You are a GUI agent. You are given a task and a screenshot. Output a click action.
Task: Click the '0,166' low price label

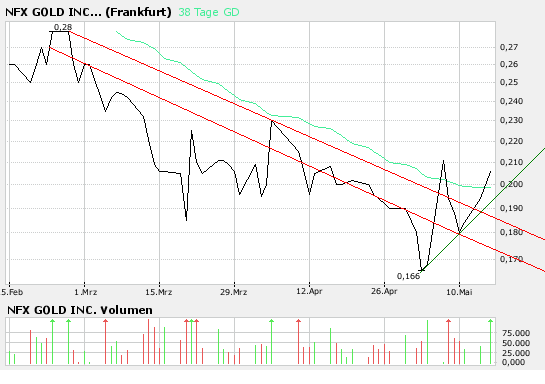coord(408,276)
